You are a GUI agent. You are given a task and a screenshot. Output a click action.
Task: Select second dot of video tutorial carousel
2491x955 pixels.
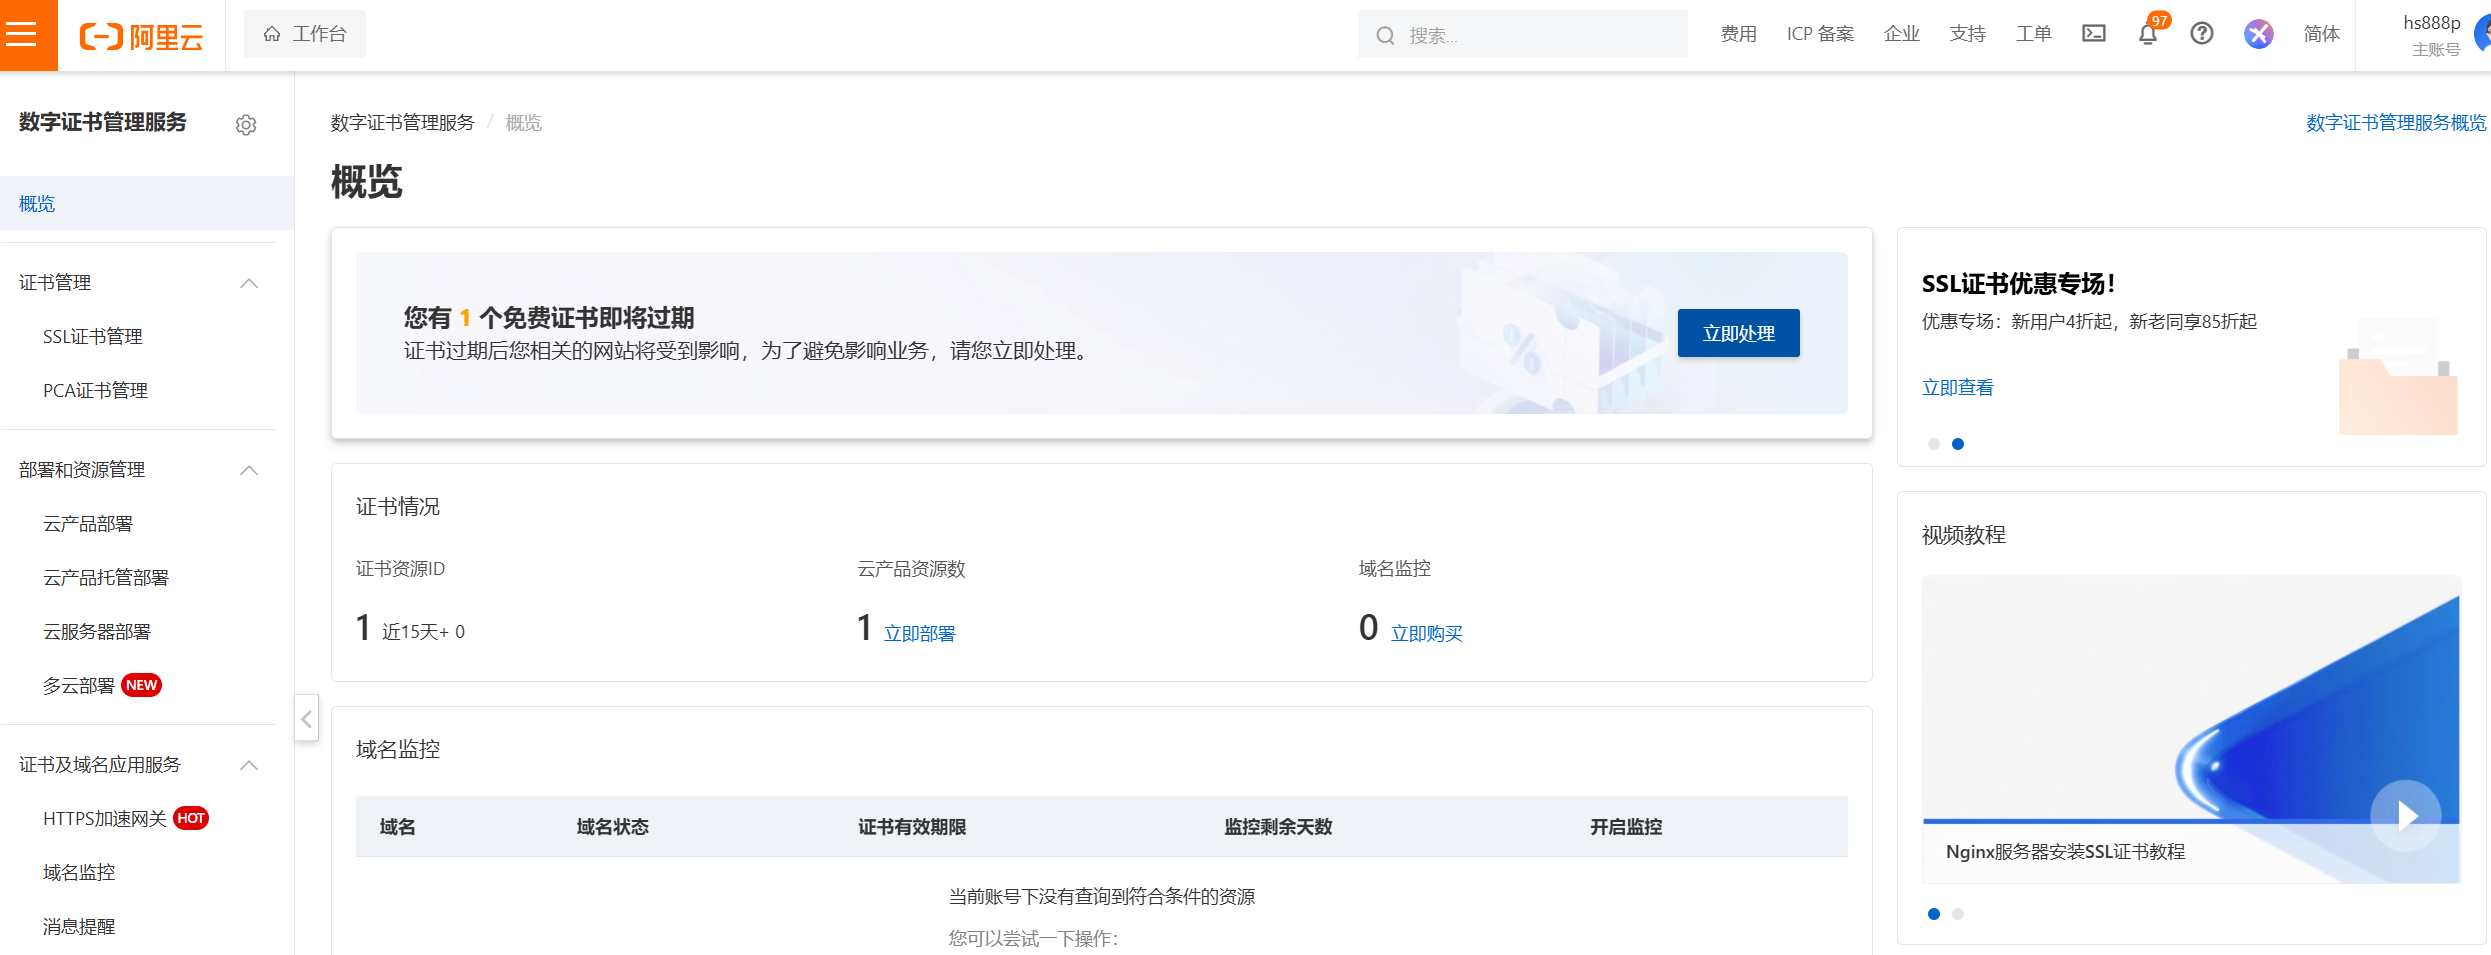1958,914
